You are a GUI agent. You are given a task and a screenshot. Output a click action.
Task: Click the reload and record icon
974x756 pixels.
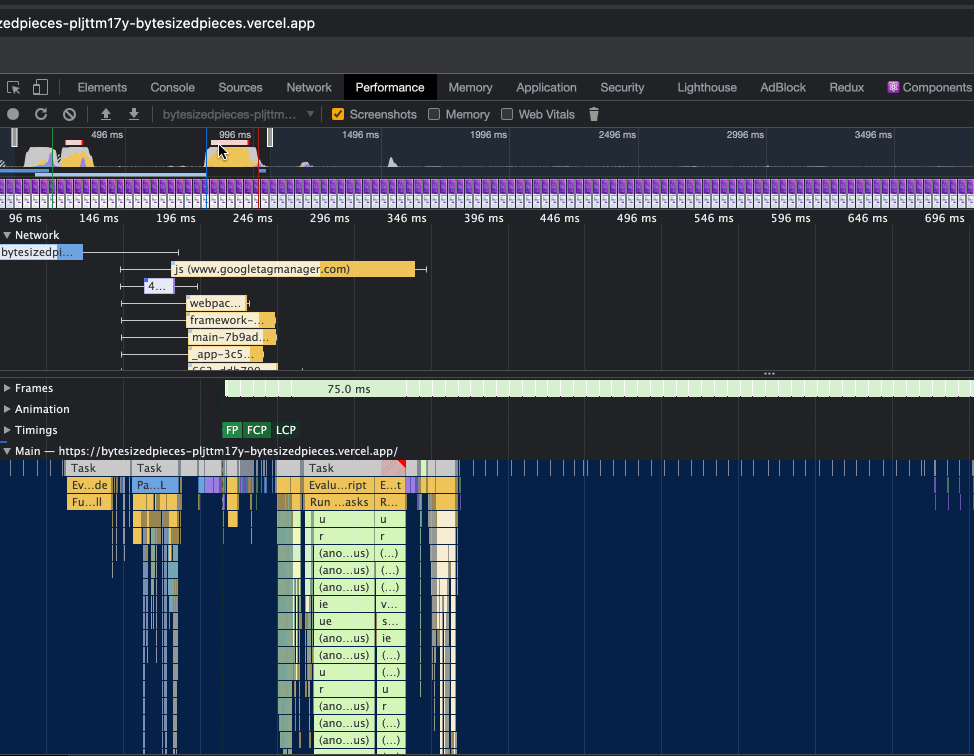pos(40,114)
